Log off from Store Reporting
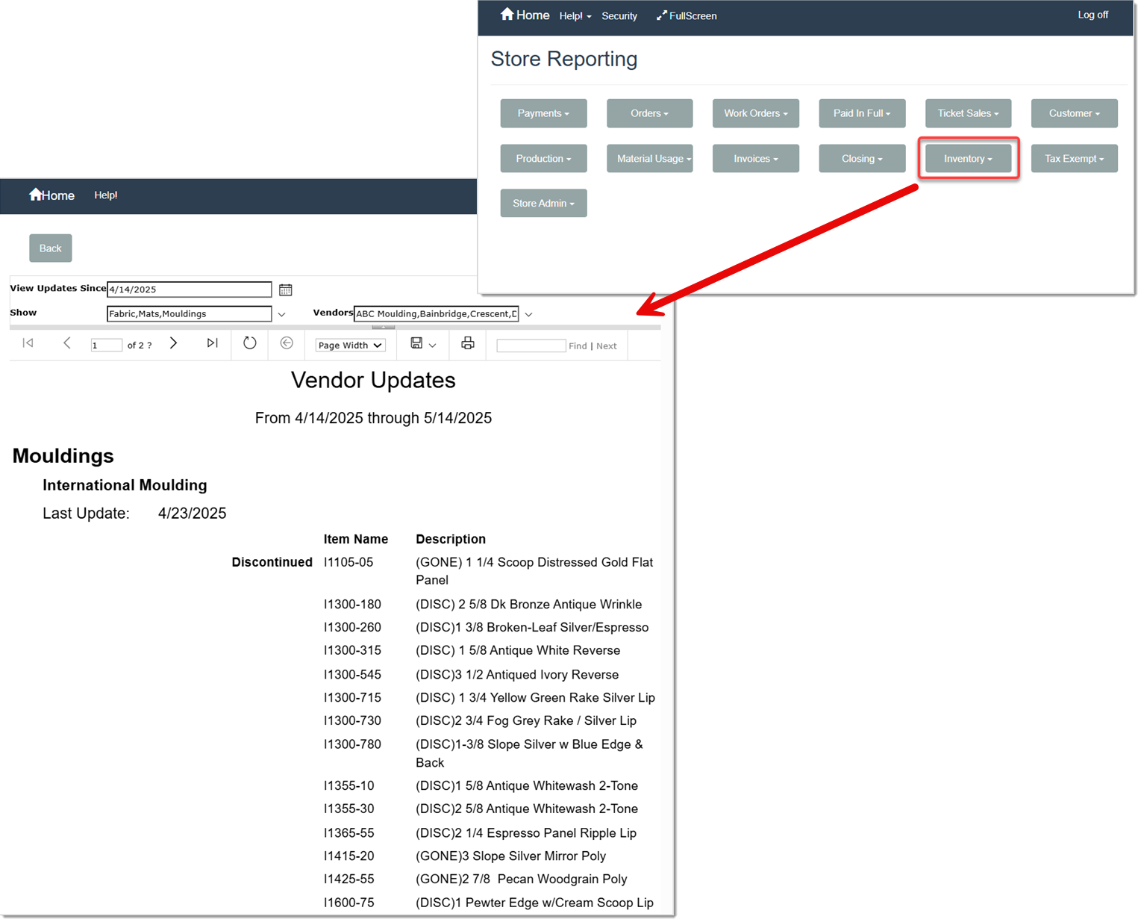 1093,14
